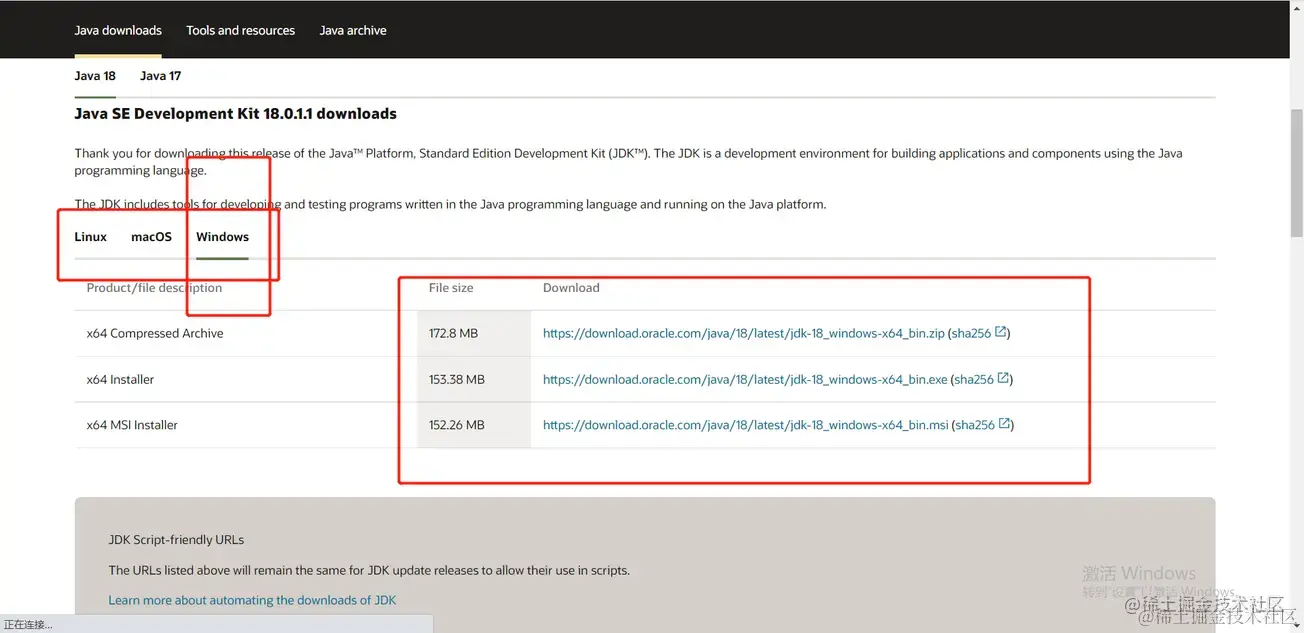Click the Product/file description column header
1304x633 pixels.
(x=154, y=288)
